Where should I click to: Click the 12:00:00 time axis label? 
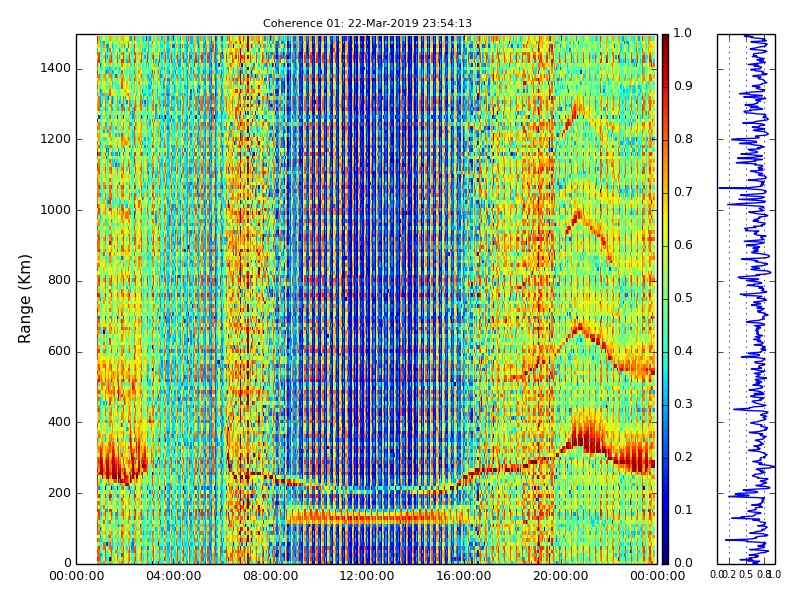pyautogui.click(x=367, y=576)
